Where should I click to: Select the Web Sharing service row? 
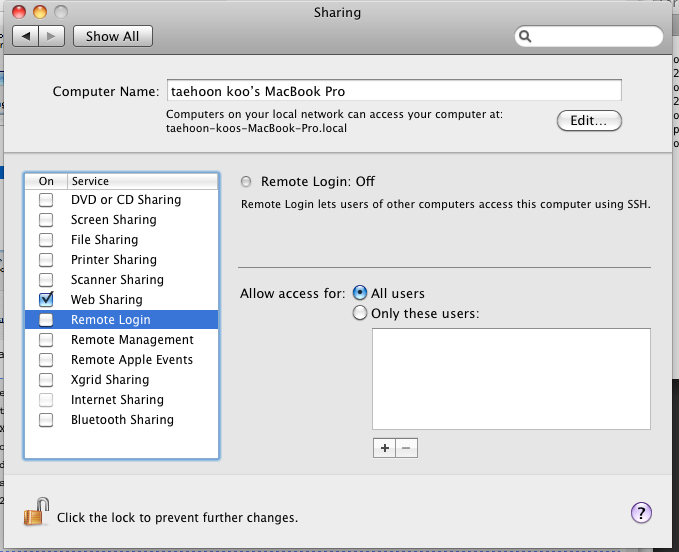[122, 300]
